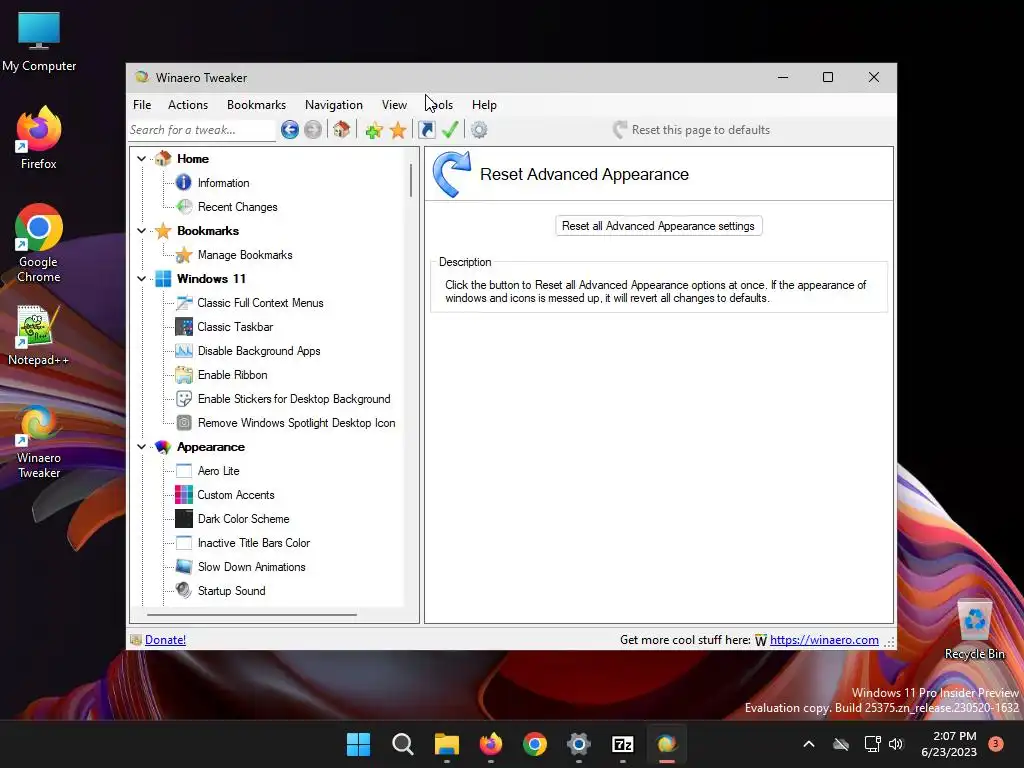Select Inactive Title Bars Color item

253,543
